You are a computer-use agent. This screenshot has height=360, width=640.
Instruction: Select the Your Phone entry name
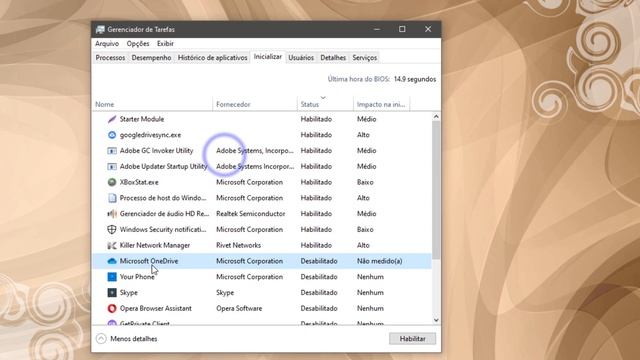click(x=137, y=277)
